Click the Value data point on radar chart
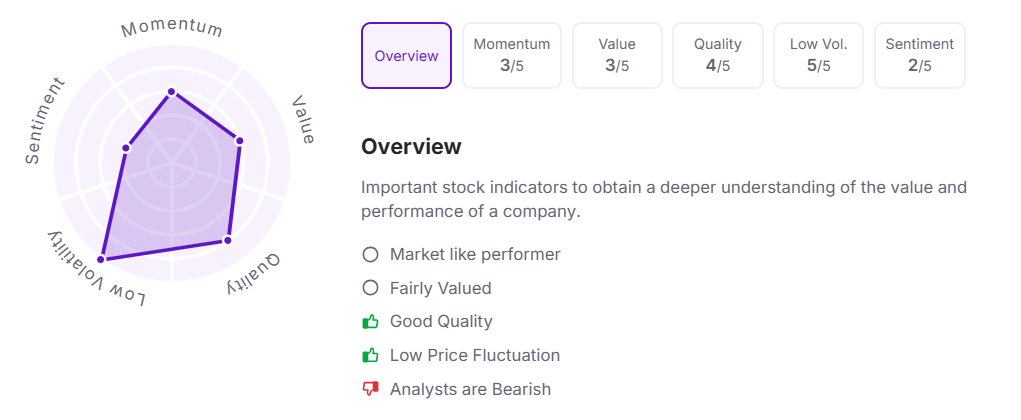 click(x=240, y=140)
